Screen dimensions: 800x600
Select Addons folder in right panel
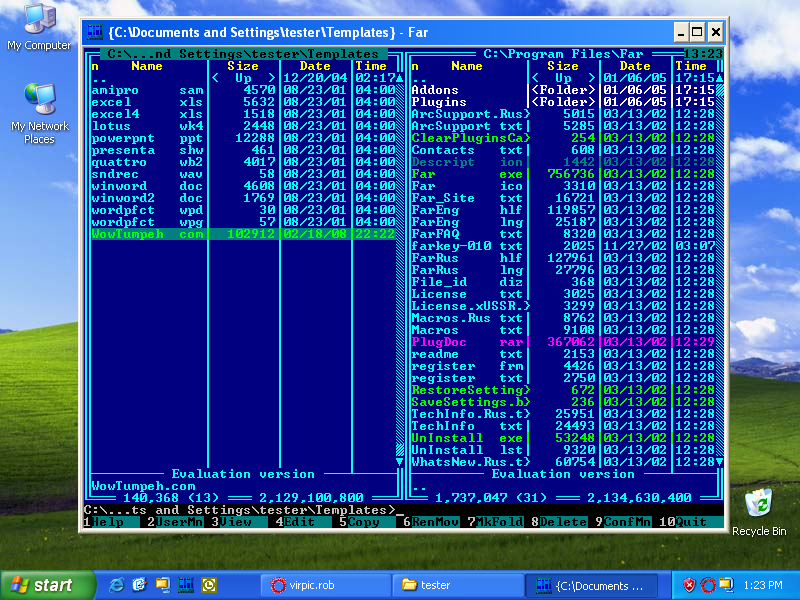click(x=563, y=90)
